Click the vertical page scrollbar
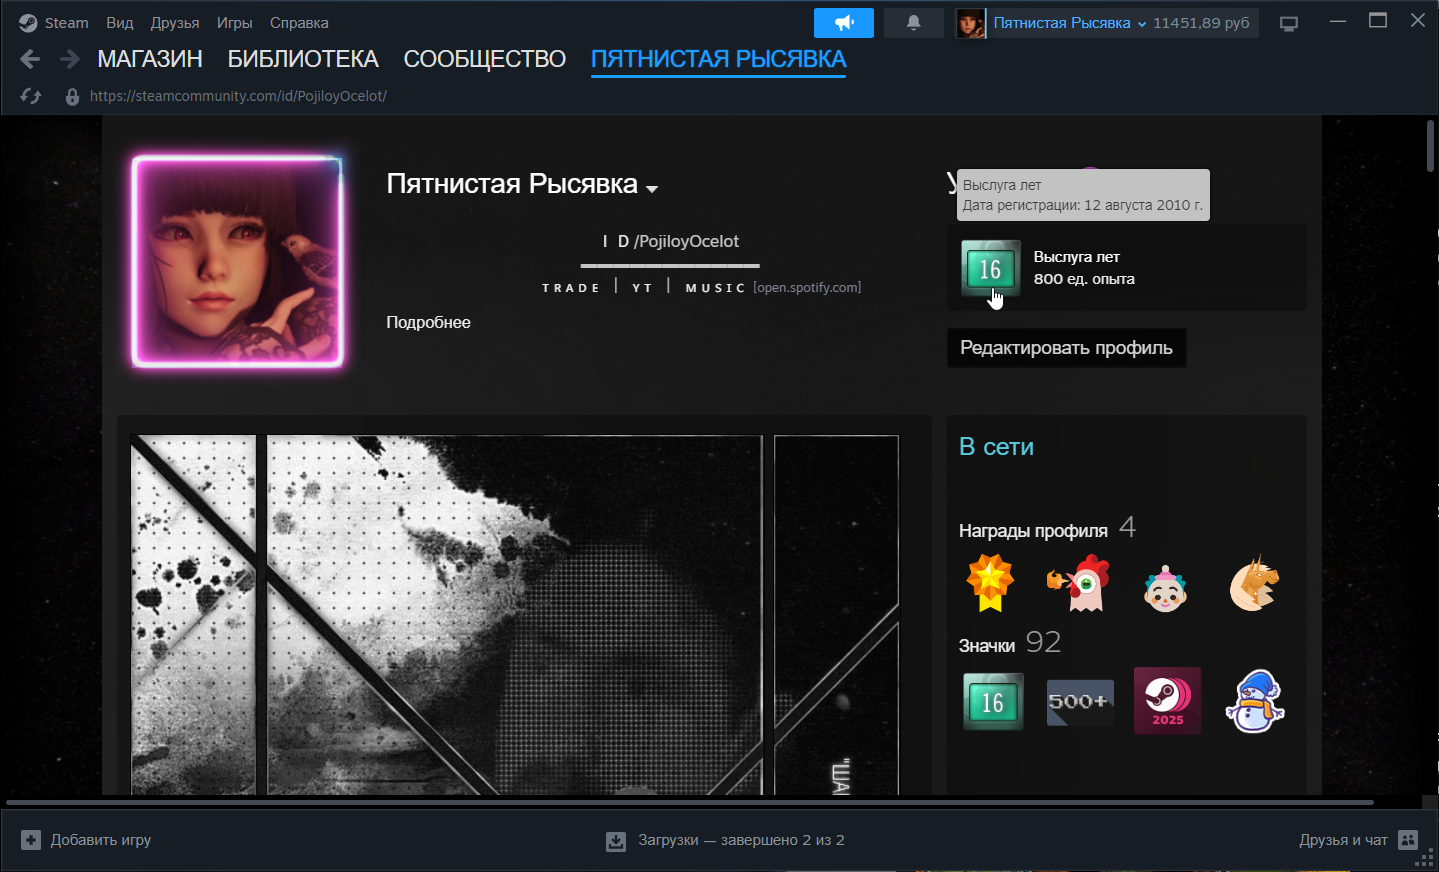The image size is (1439, 872). 1430,146
